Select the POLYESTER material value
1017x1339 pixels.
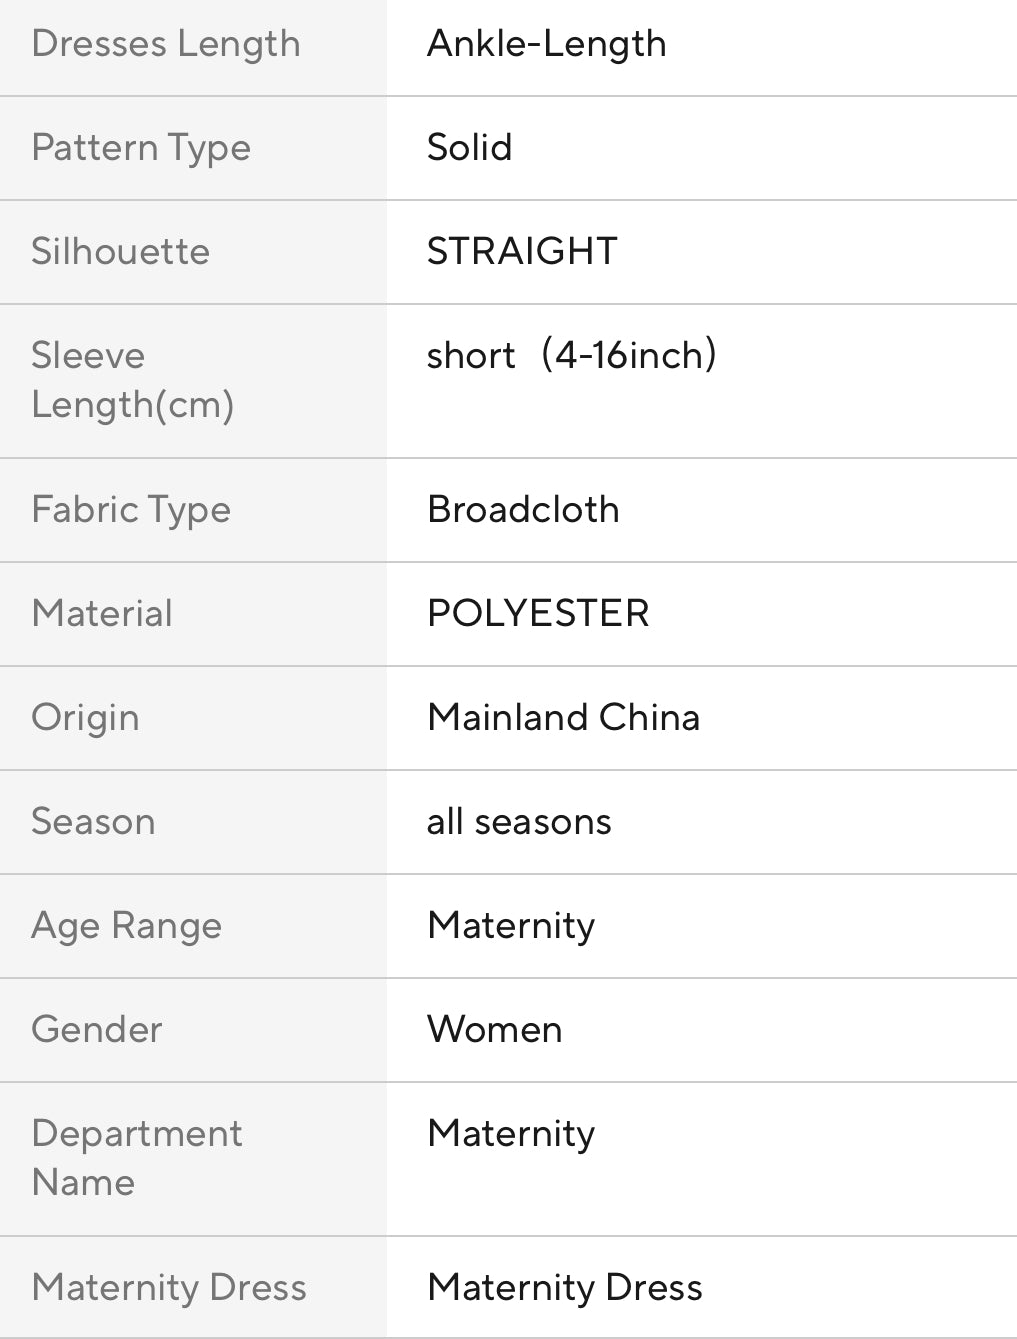(x=538, y=613)
